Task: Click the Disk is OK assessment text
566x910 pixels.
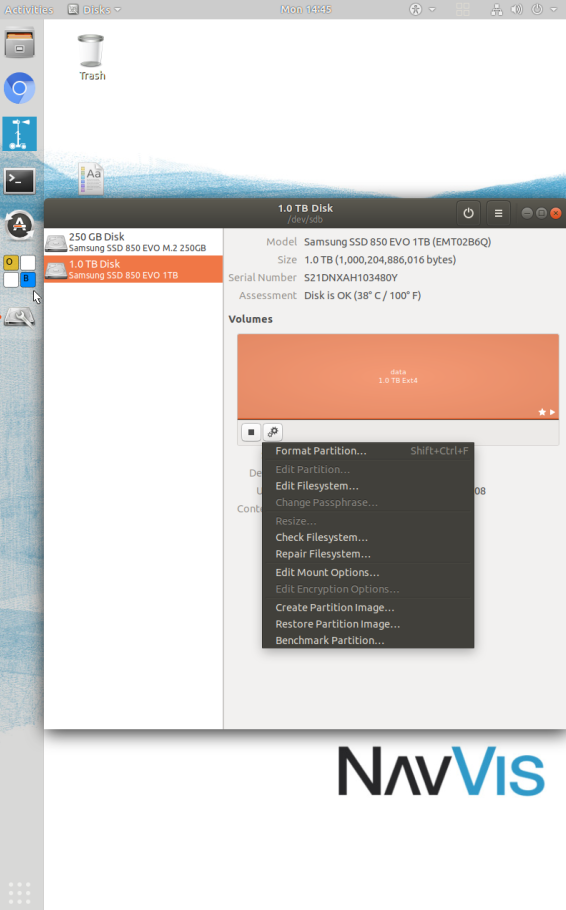Action: [362, 295]
